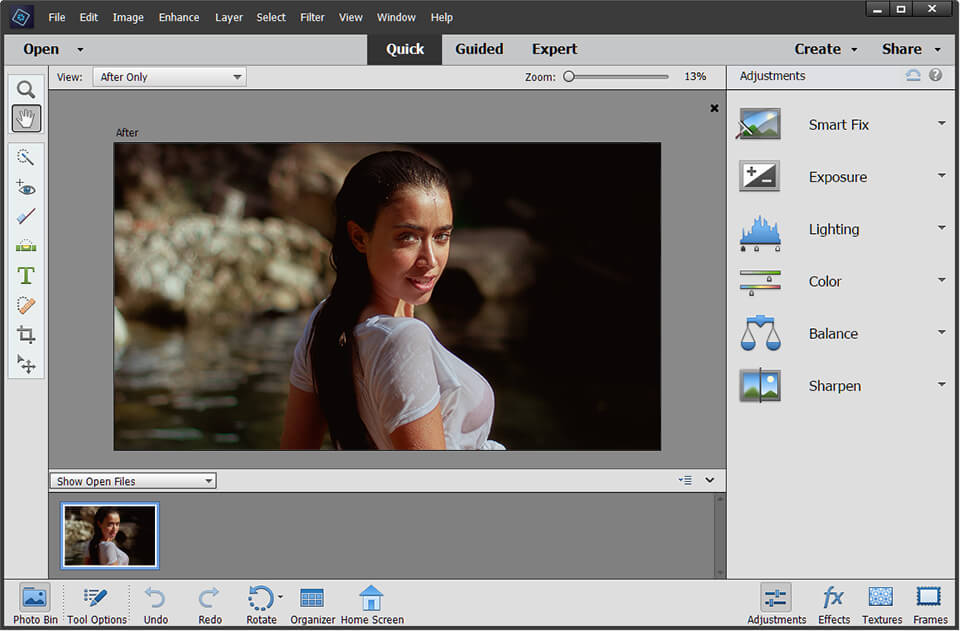Open the View dropdown showing After Only
The width and height of the screenshot is (960, 631).
168,76
